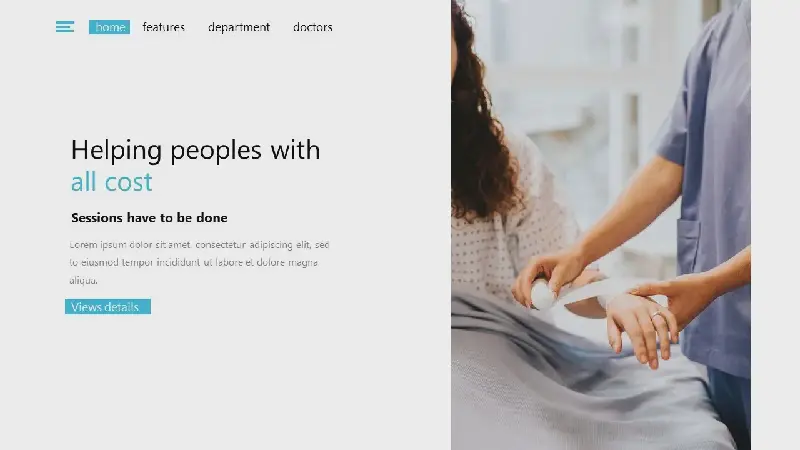Click the word 'aliqua.' in the paragraph
This screenshot has width=800, height=450.
click(x=83, y=280)
